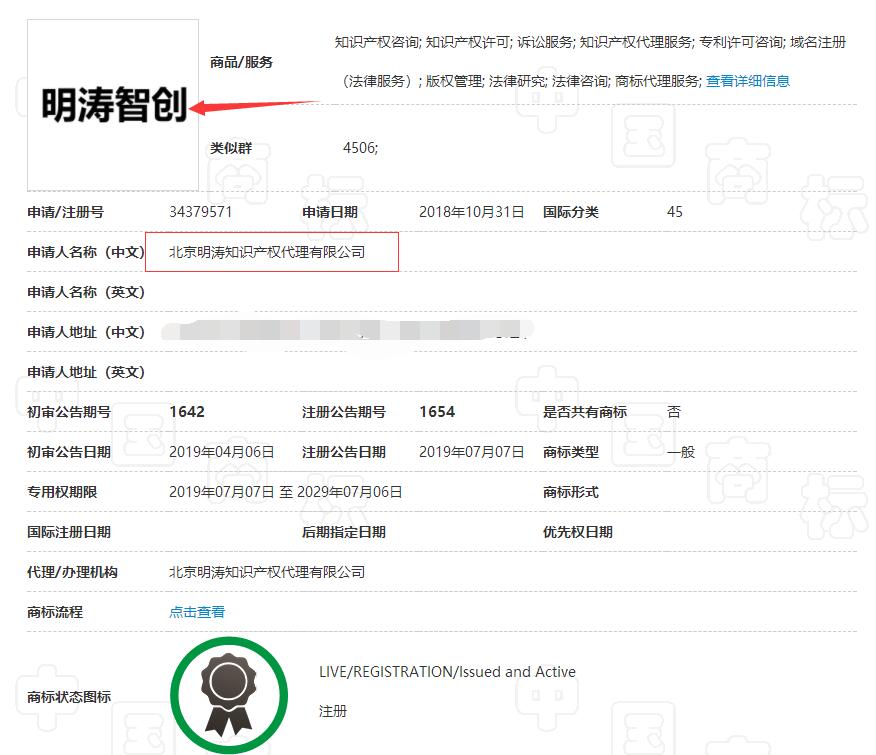Screen dimensions: 876x755
Task: Select status text 注册 below LIVE line
Action: coord(333,711)
